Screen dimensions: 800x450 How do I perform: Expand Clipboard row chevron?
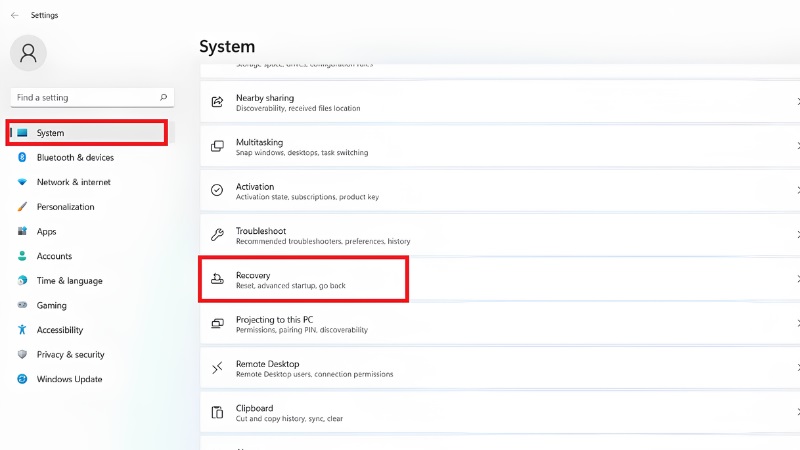click(x=797, y=412)
